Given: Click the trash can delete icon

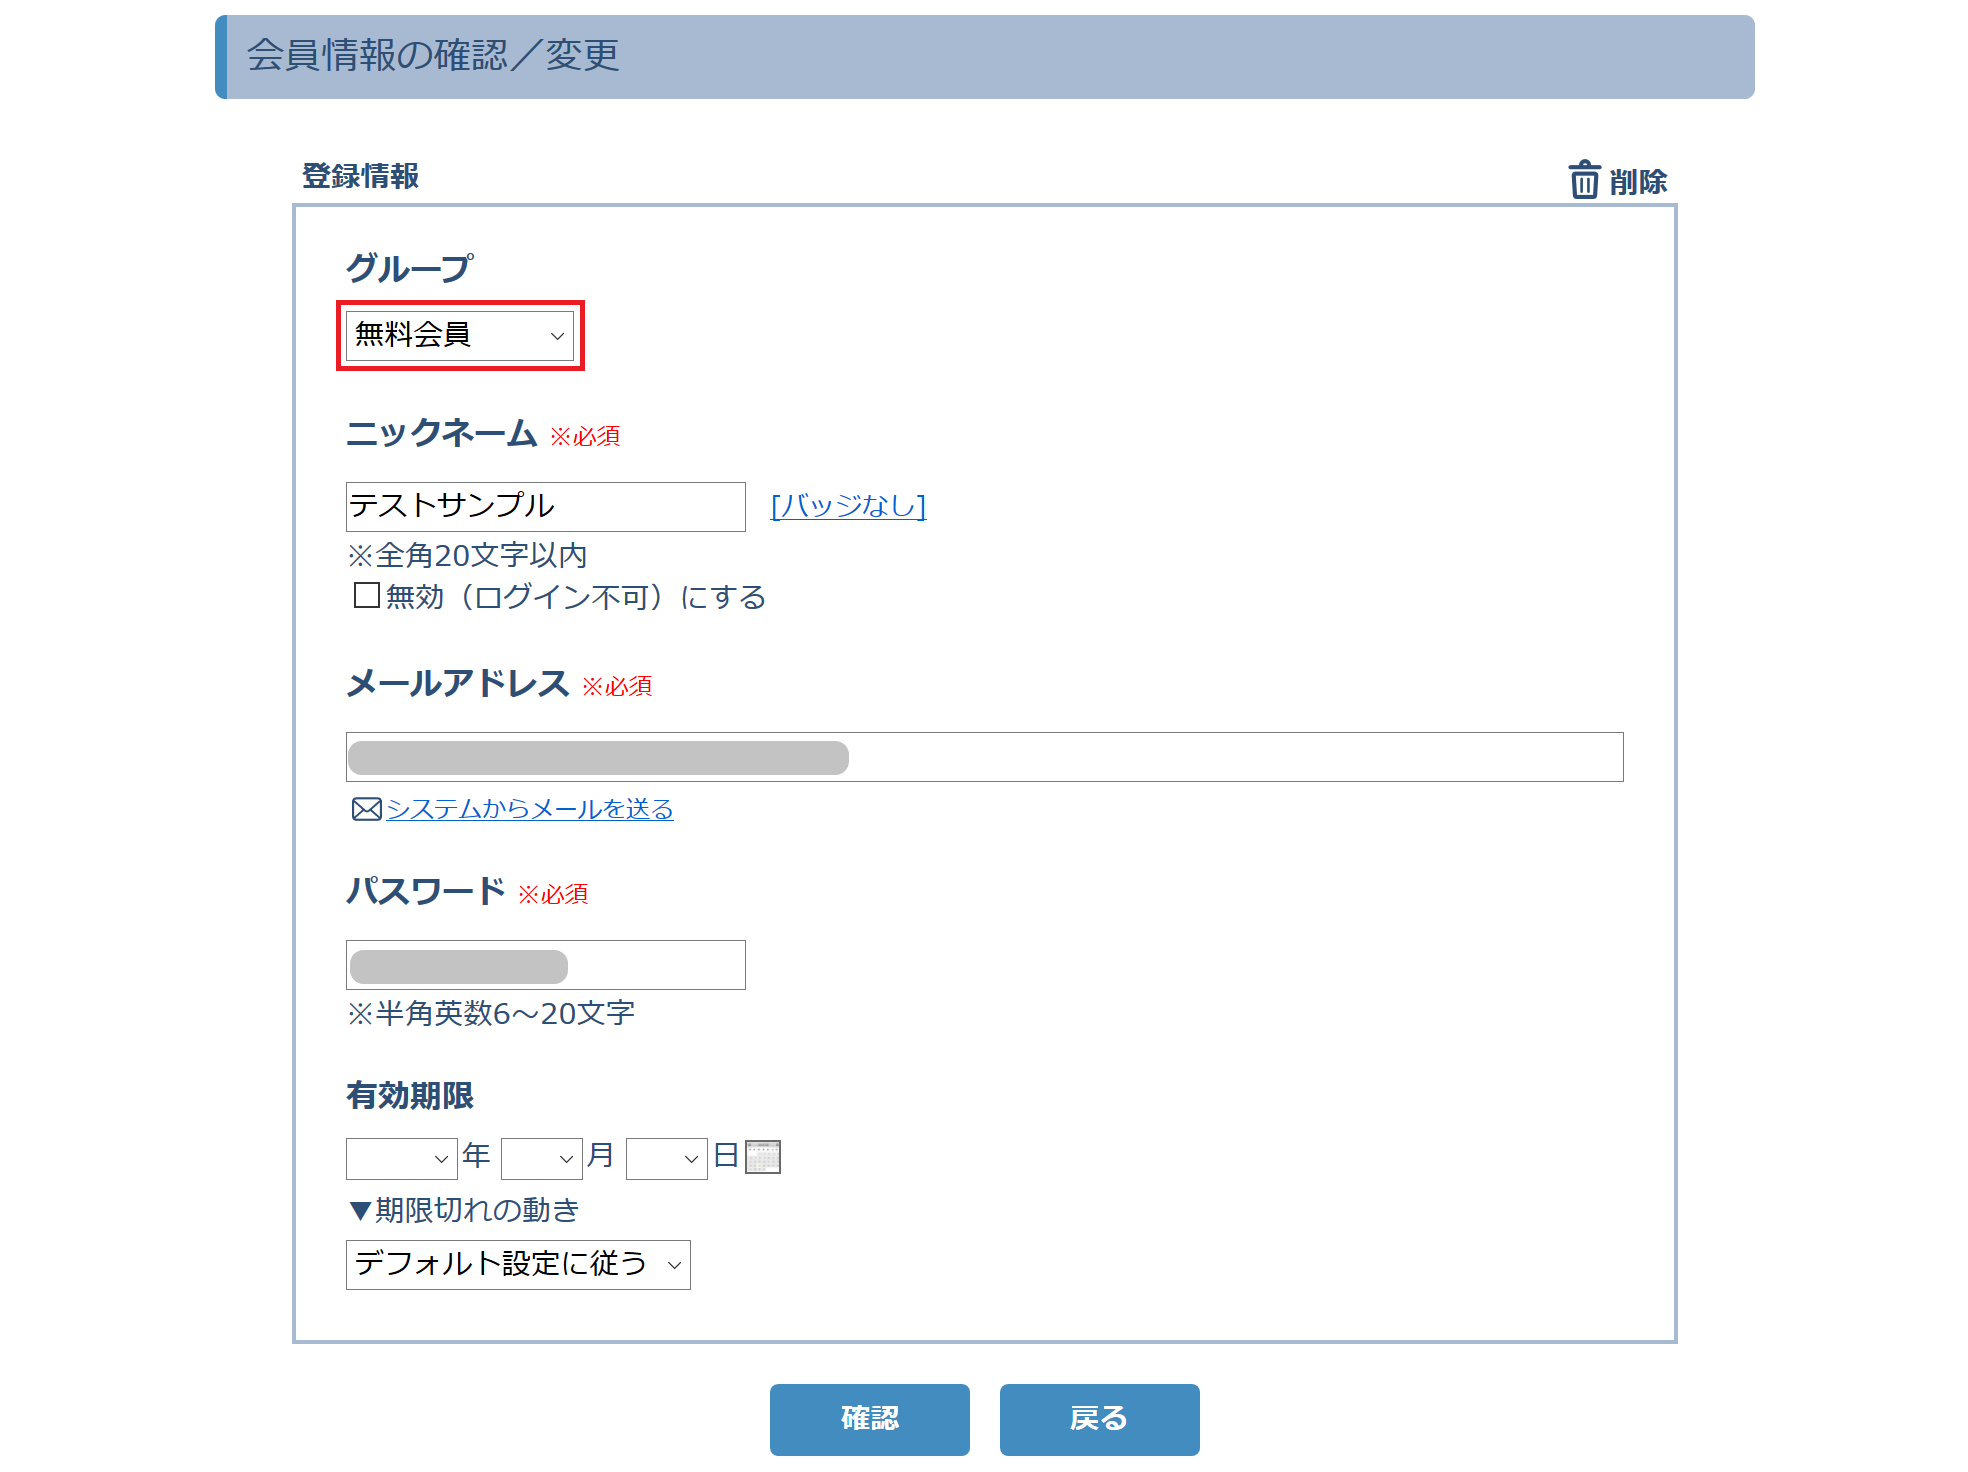Looking at the screenshot, I should pos(1584,180).
